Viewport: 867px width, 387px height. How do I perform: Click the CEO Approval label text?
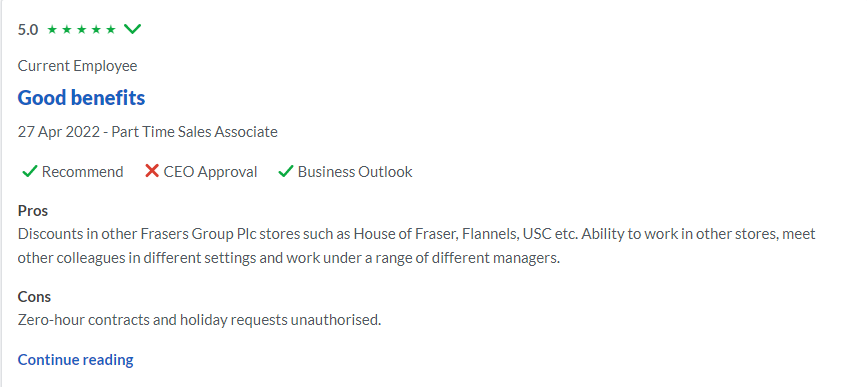tap(211, 172)
